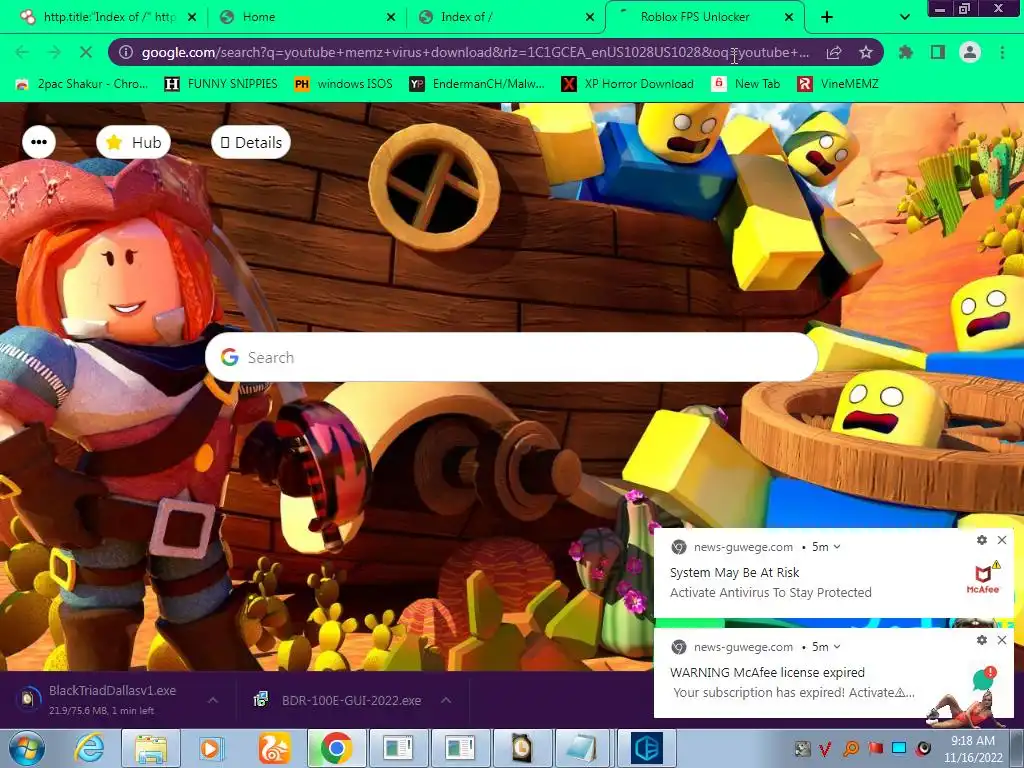Expand options chevron for BlackTriadDallasv1.exe
Image resolution: width=1024 pixels, height=768 pixels.
pos(213,700)
